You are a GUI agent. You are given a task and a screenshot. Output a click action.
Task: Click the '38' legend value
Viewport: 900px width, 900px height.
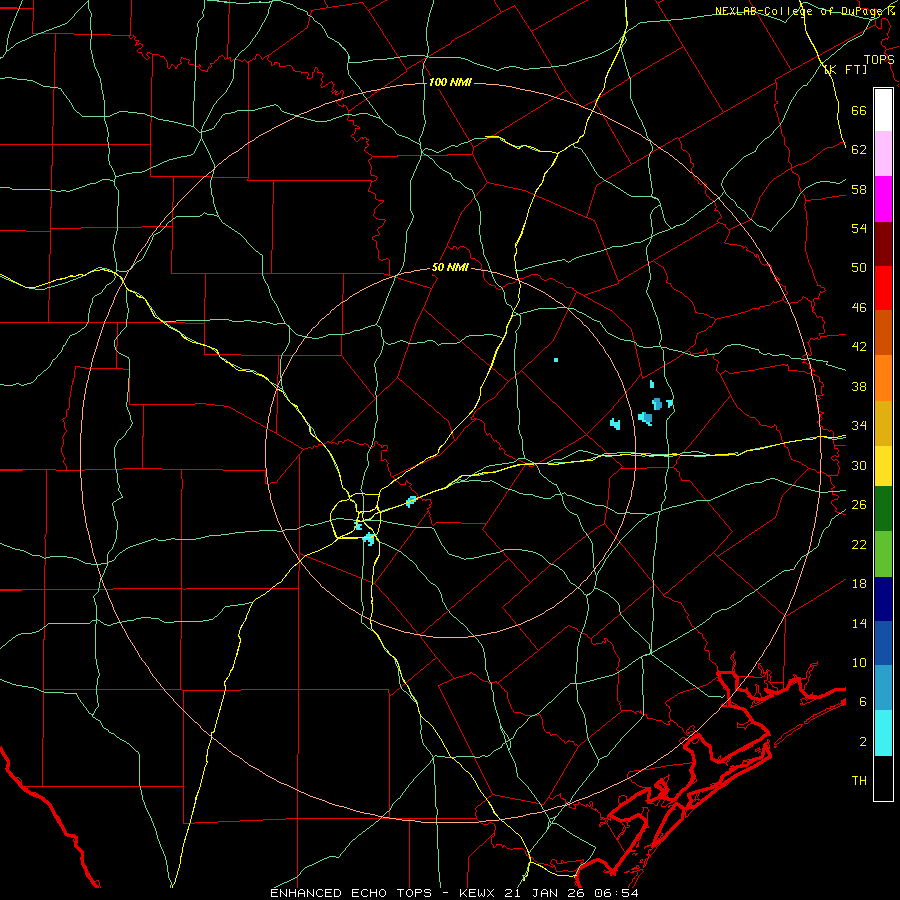point(859,386)
